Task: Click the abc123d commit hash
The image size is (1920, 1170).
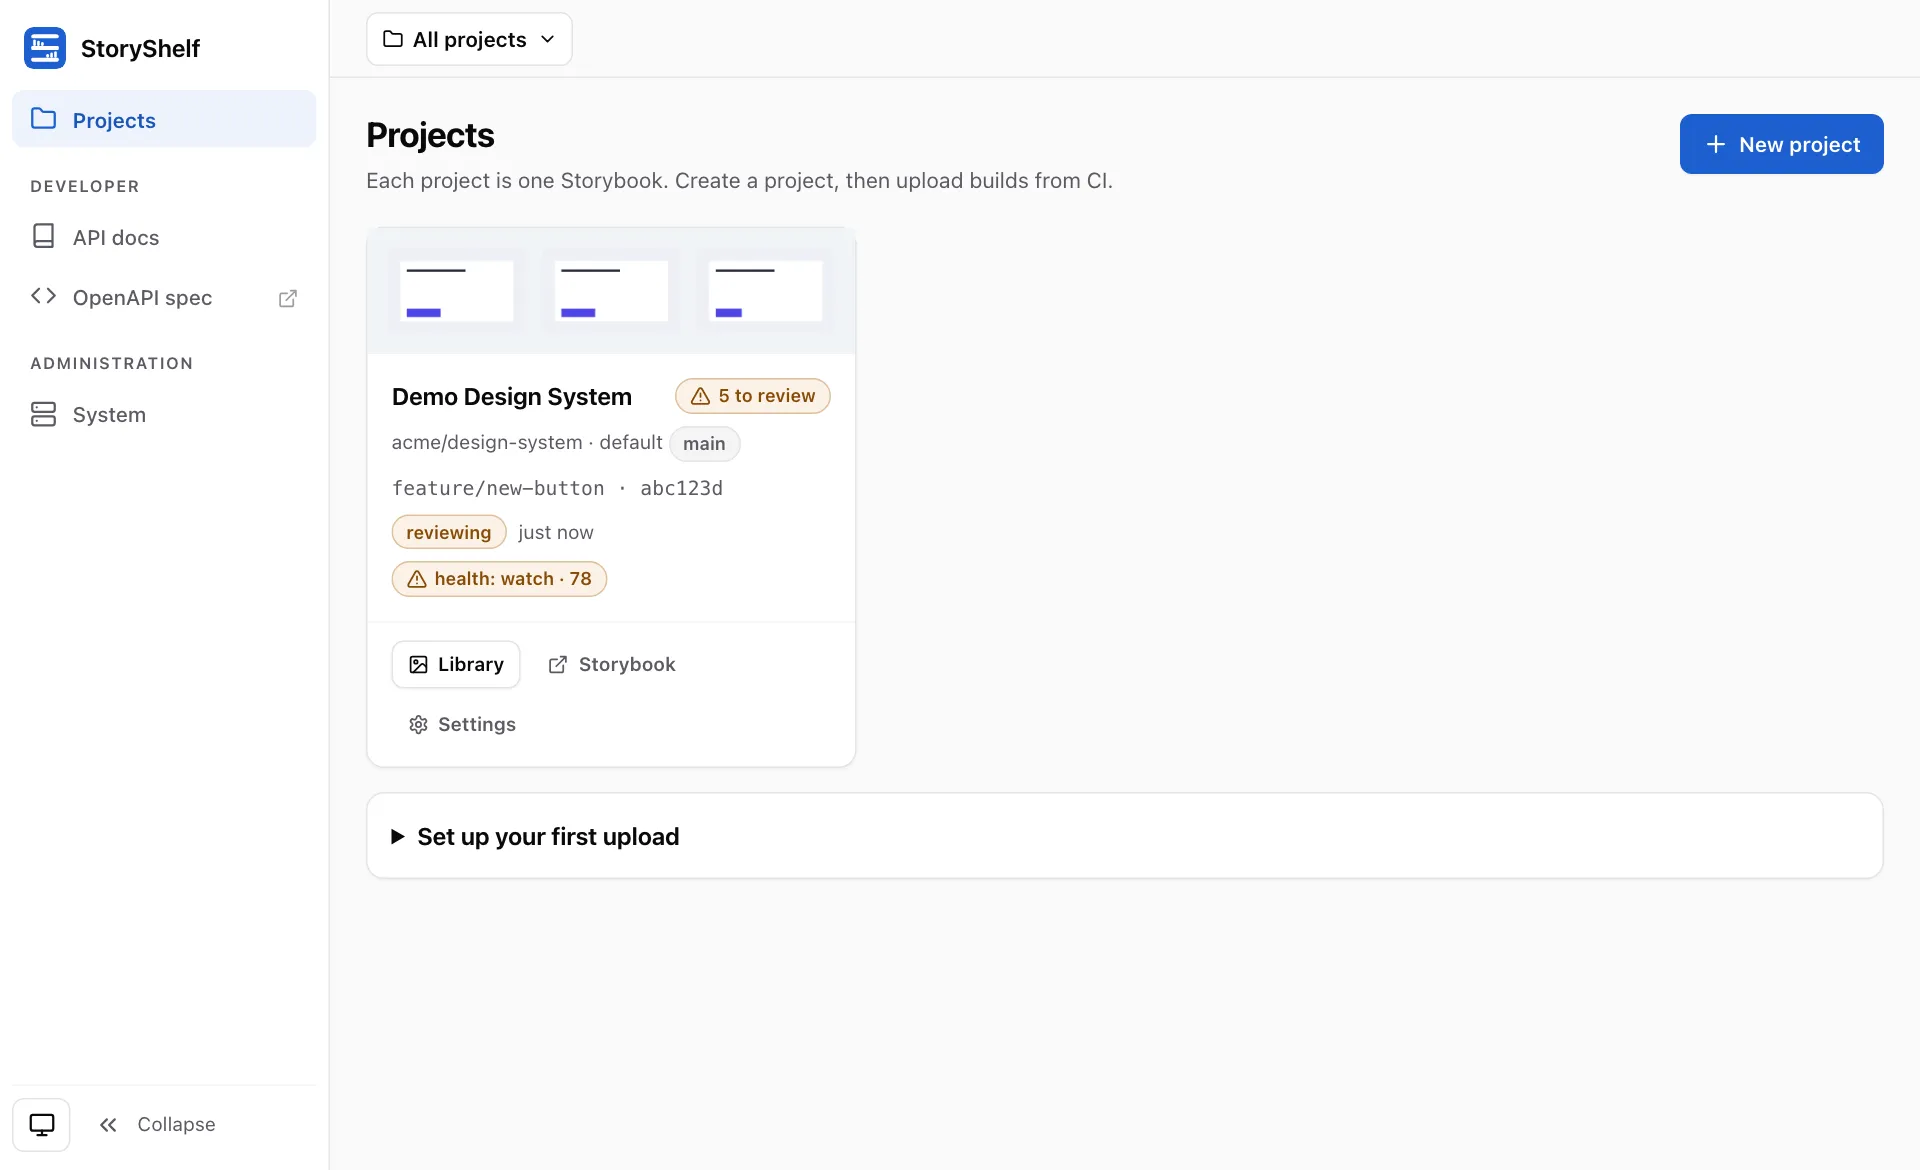Action: [681, 488]
